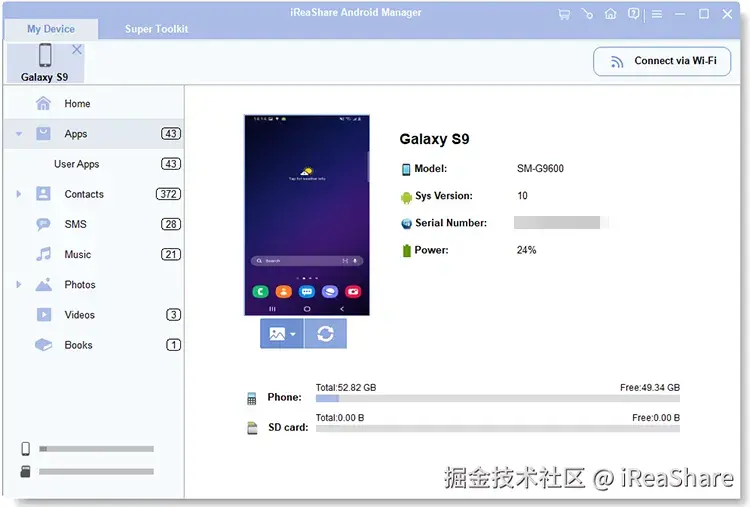Click the Phone storage calculator icon
This screenshot has height=507, width=750.
252,398
